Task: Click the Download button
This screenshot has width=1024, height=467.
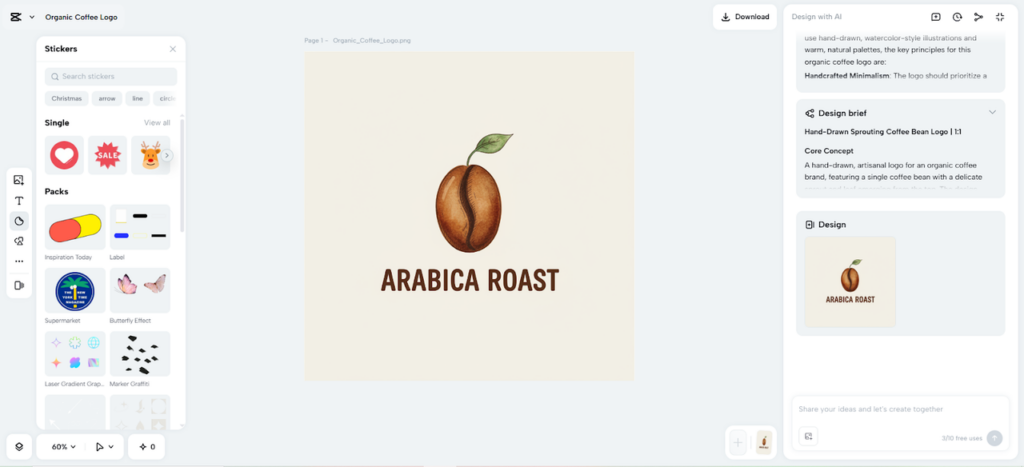Action: pos(744,17)
